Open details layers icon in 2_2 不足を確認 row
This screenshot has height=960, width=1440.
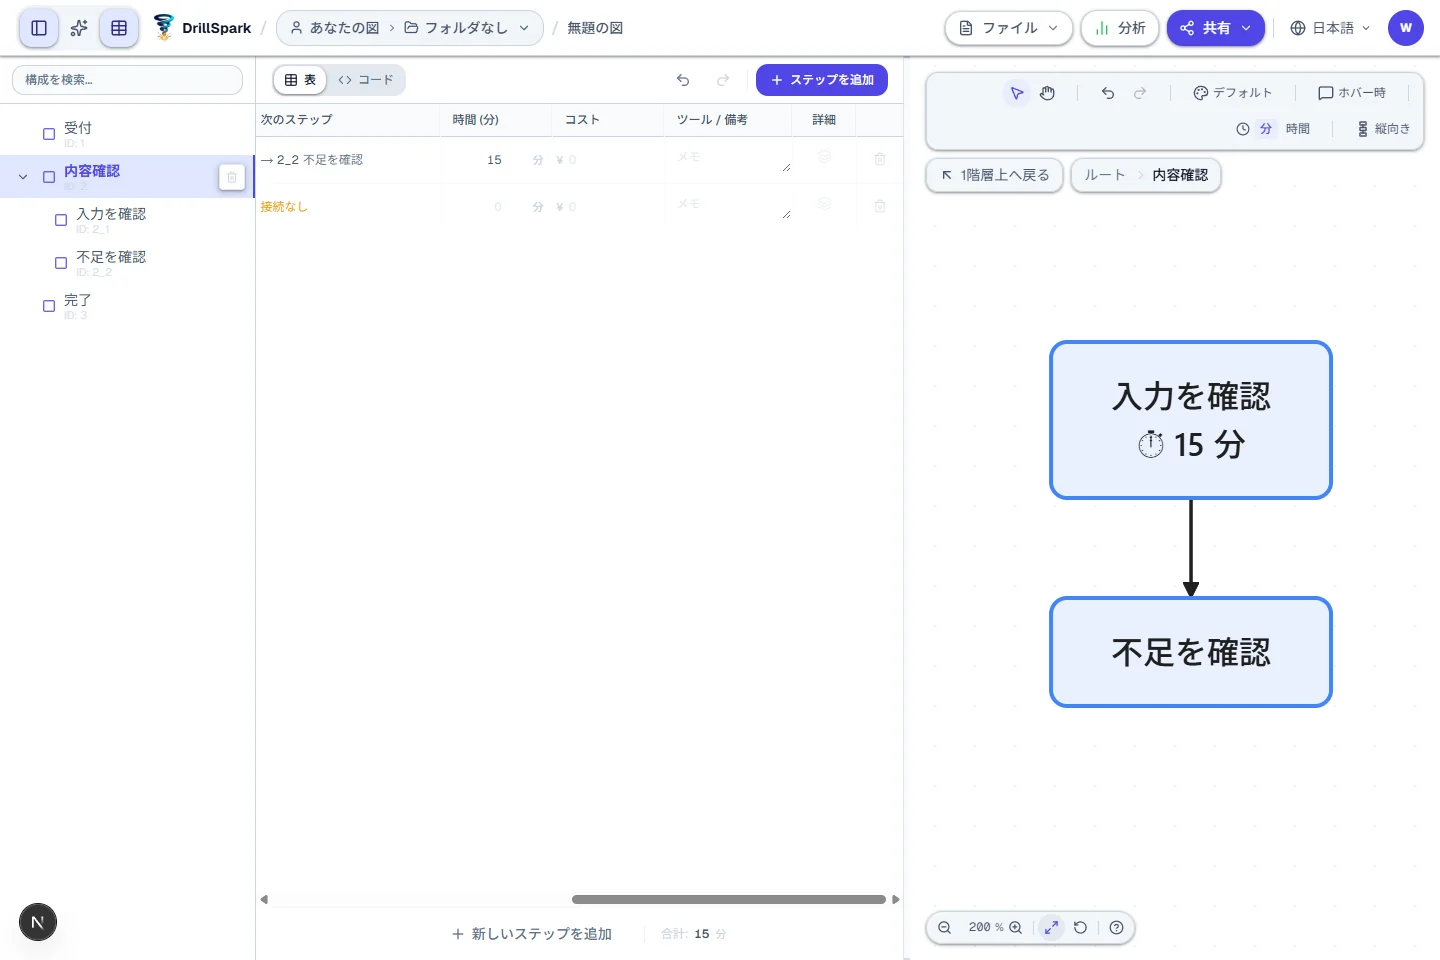point(825,157)
